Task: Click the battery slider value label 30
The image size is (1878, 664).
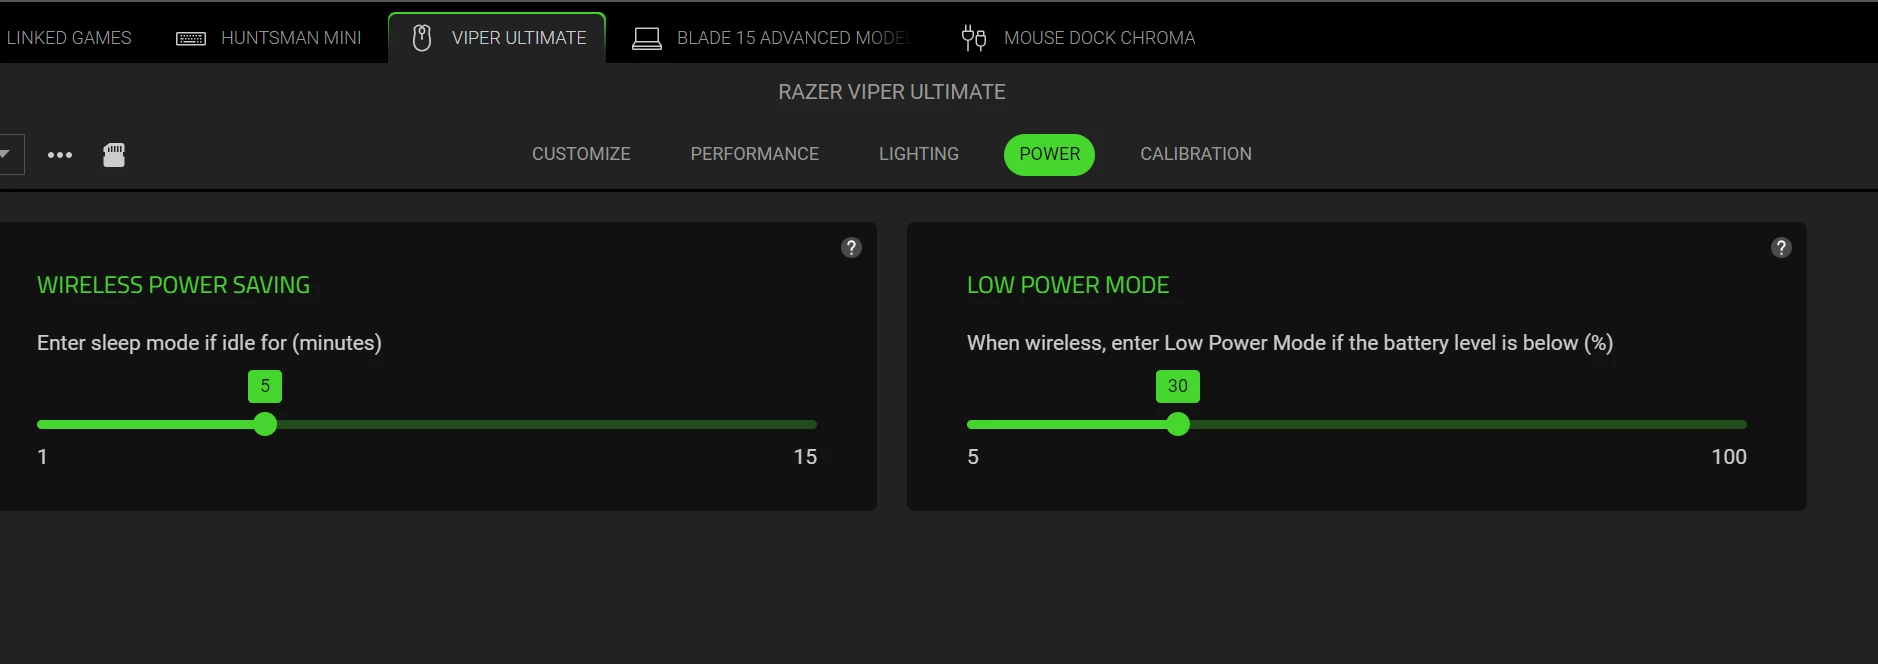Action: (1178, 386)
